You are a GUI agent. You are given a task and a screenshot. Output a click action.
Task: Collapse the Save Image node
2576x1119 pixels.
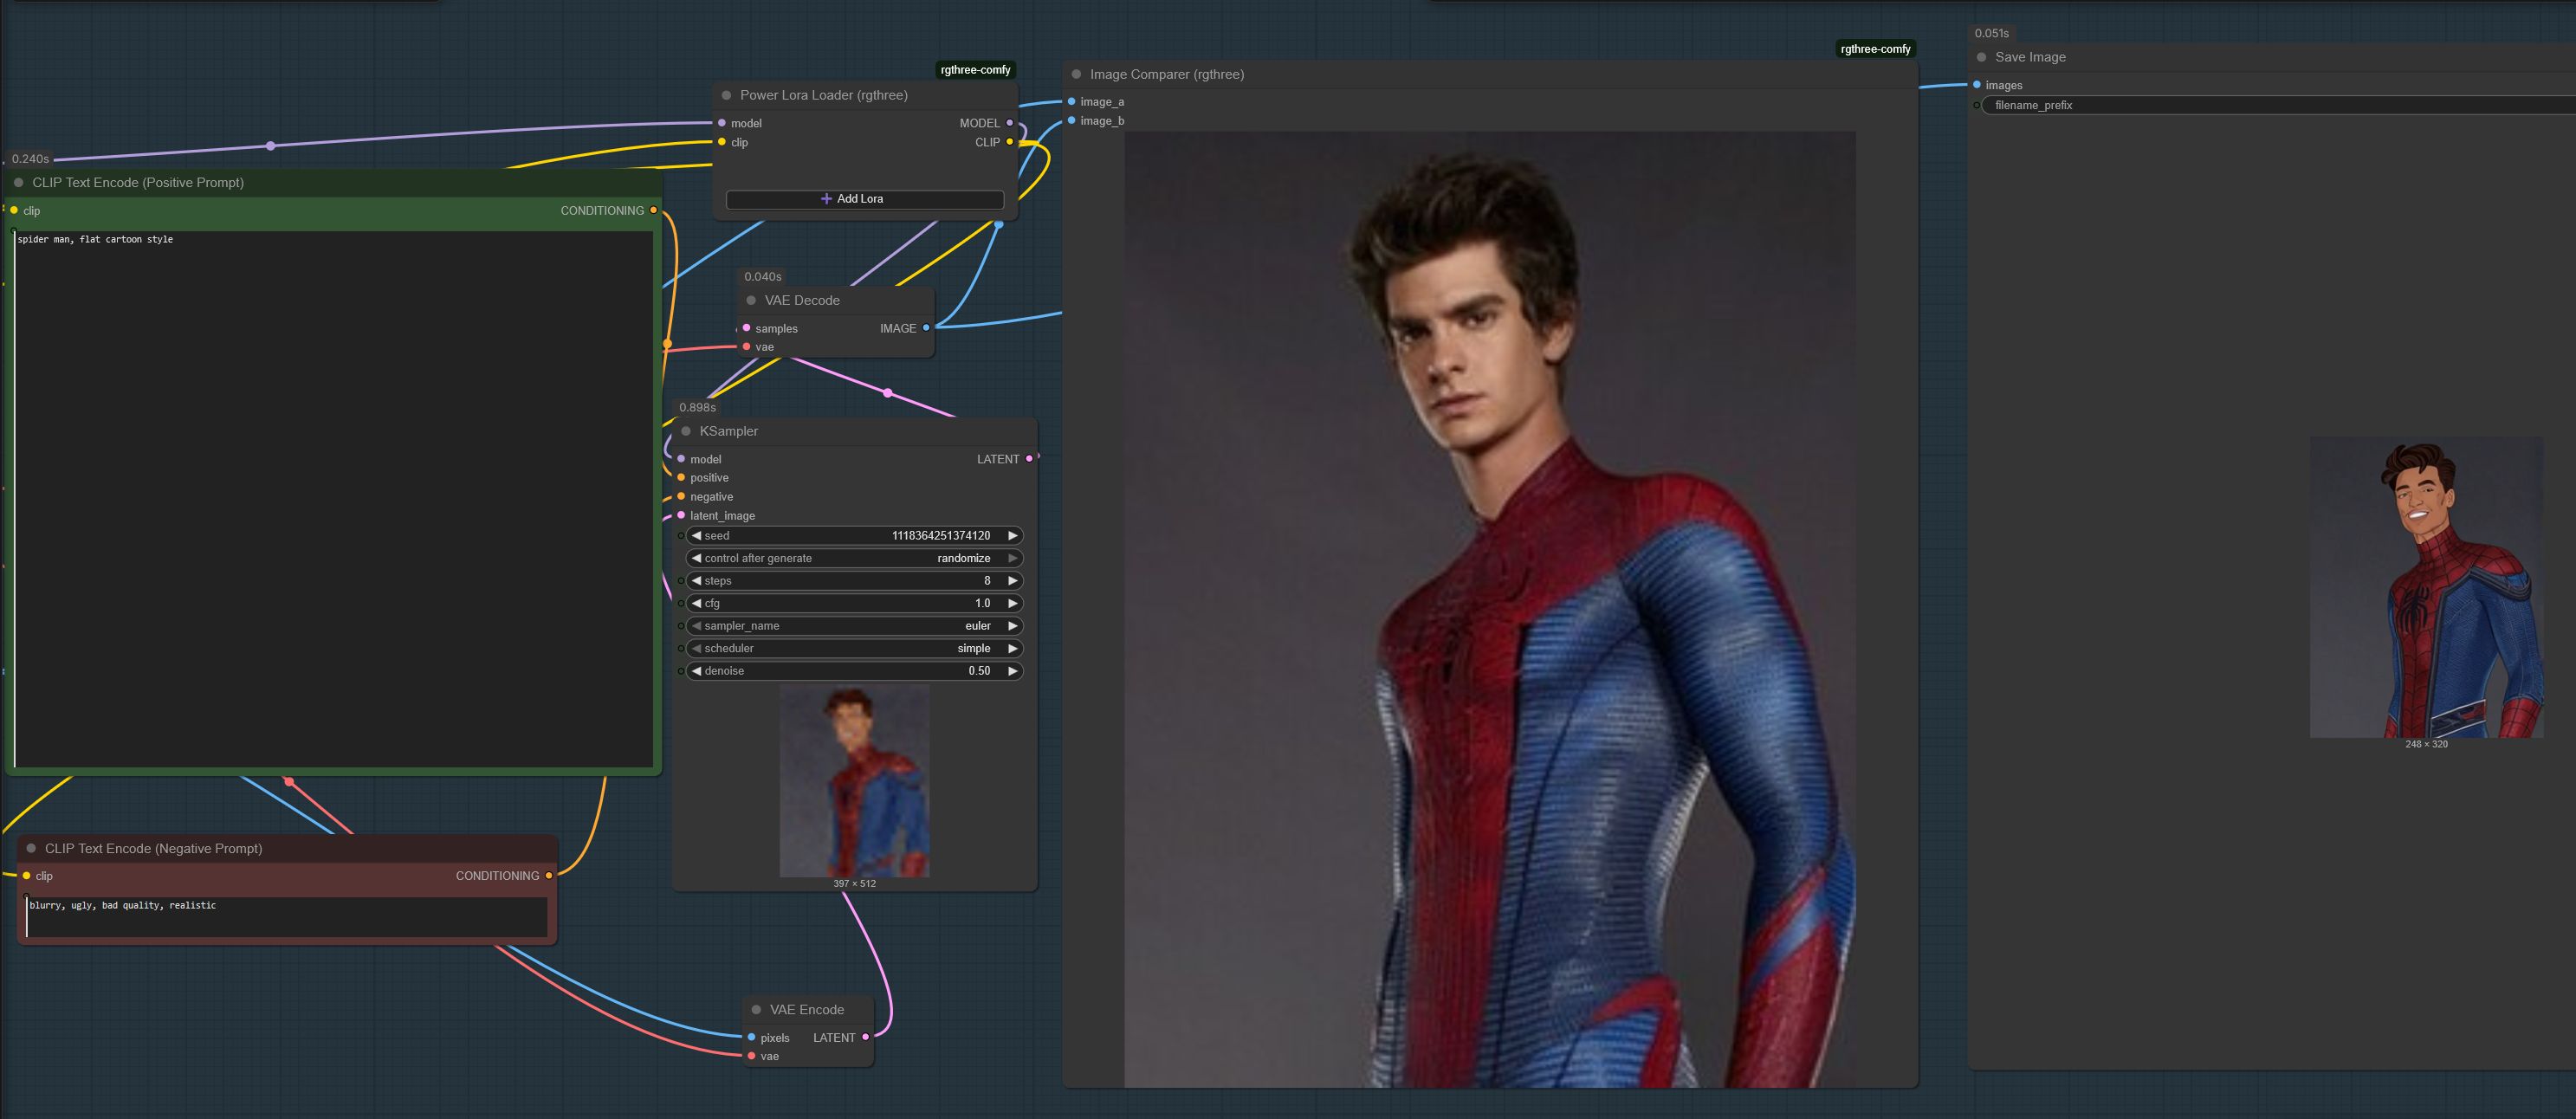pyautogui.click(x=1981, y=58)
